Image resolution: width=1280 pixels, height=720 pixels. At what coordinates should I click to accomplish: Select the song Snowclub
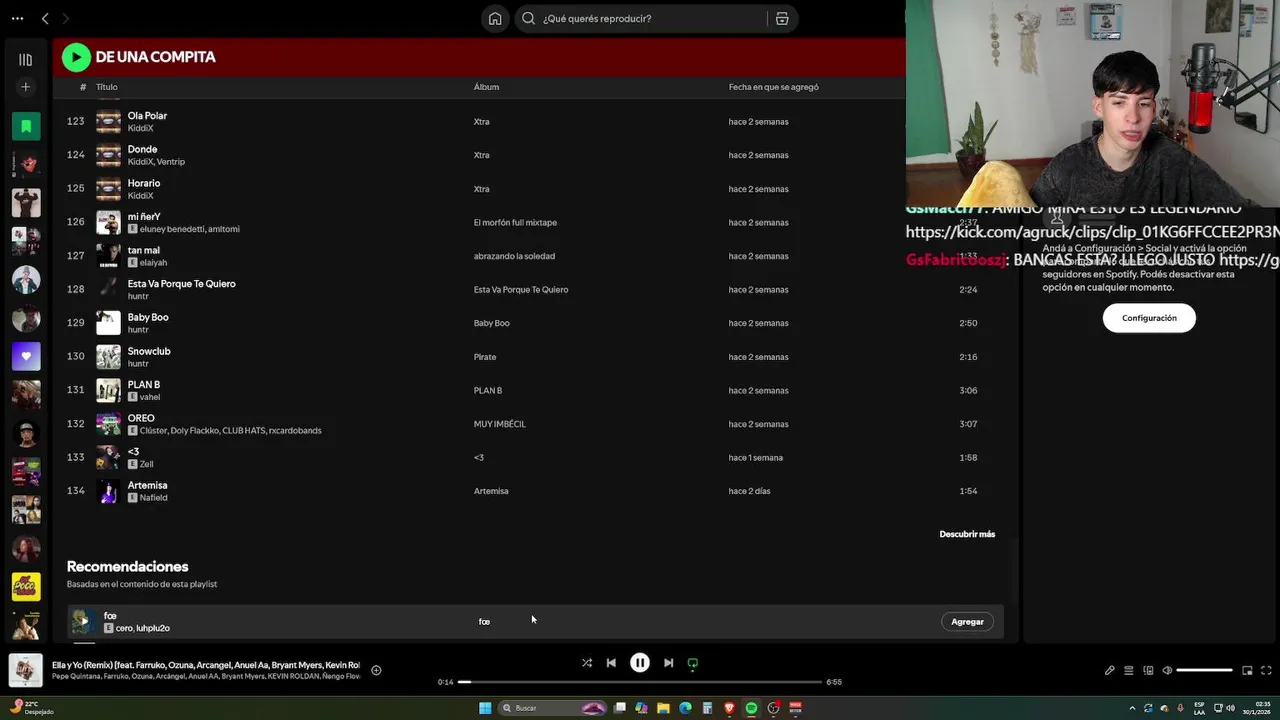coord(149,351)
